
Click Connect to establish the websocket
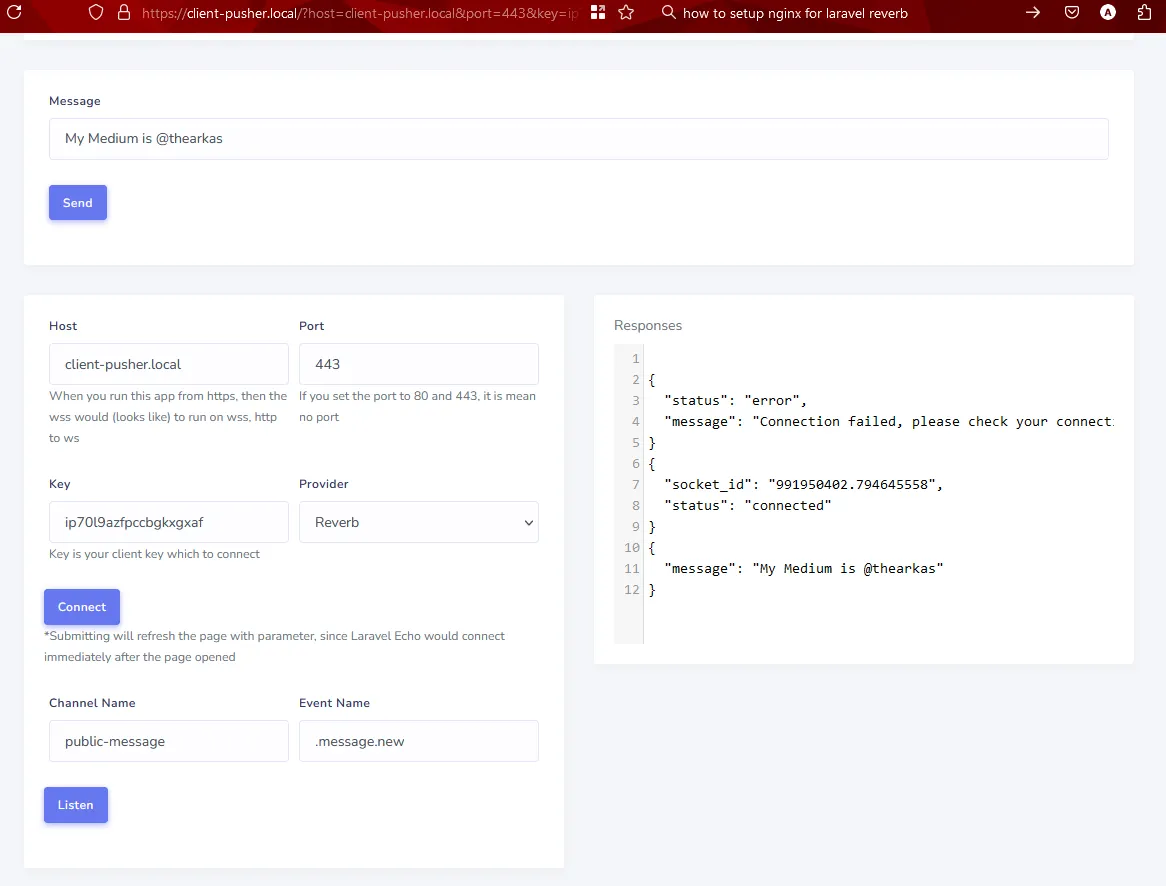(81, 606)
